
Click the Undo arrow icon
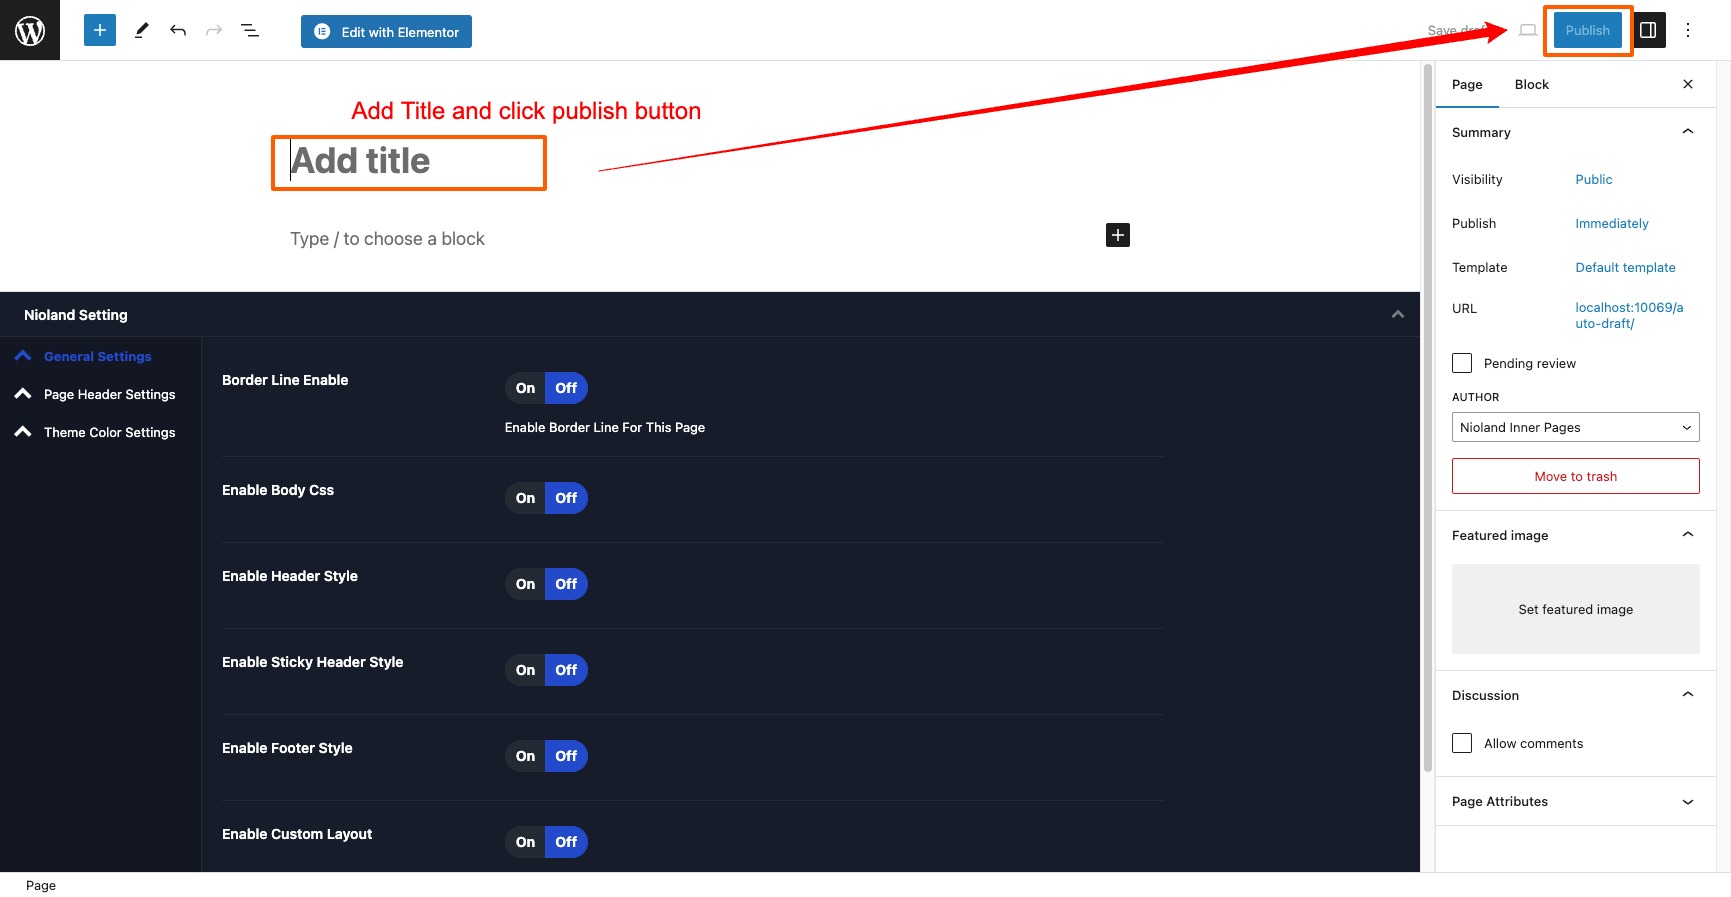point(178,30)
